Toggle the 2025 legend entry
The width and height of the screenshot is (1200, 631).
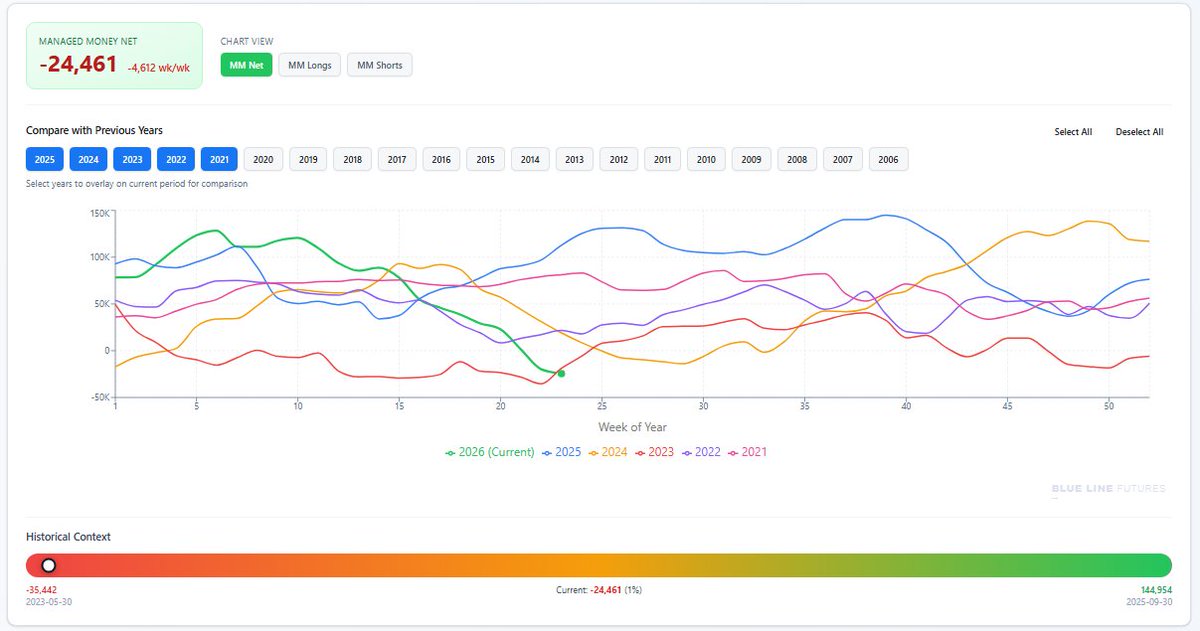click(562, 452)
